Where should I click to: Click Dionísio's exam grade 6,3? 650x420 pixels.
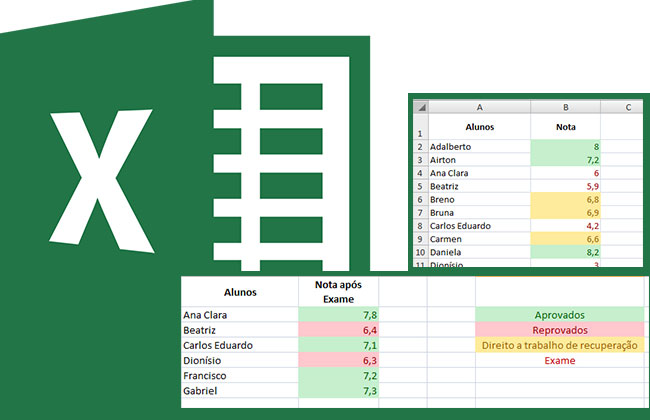click(338, 360)
